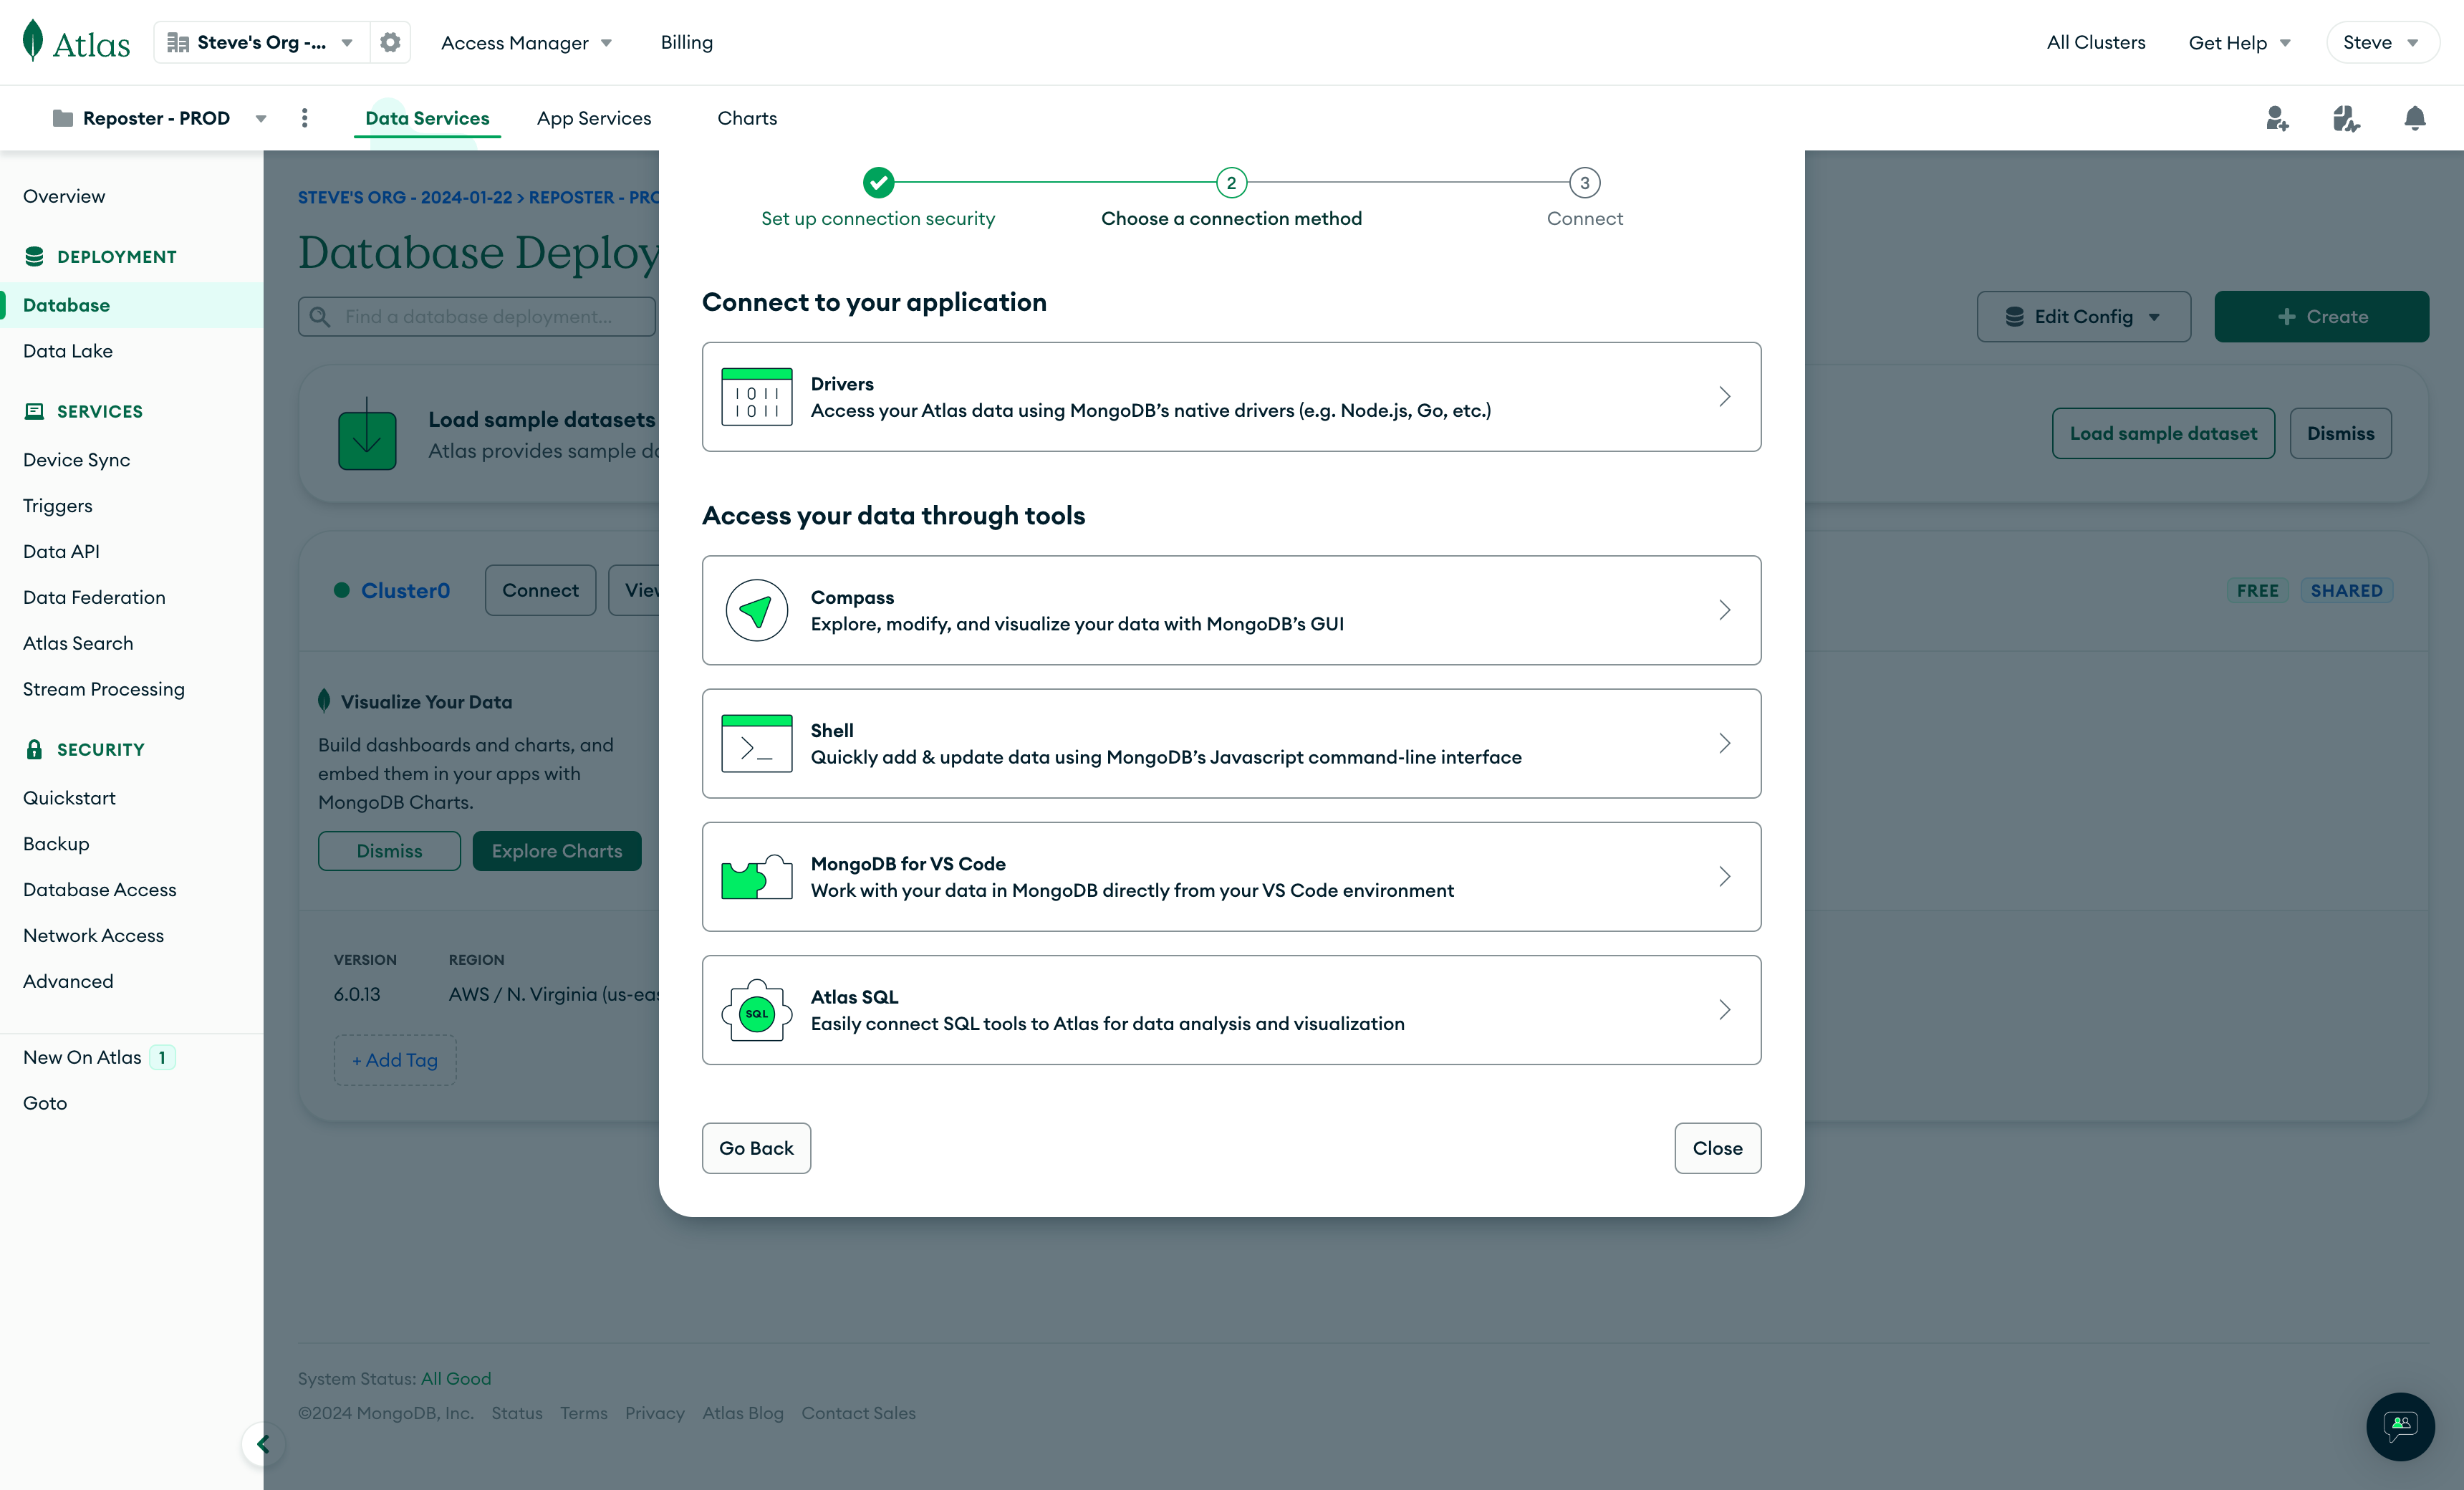
Task: Open Atlas Search in sidebar
Action: (x=78, y=643)
